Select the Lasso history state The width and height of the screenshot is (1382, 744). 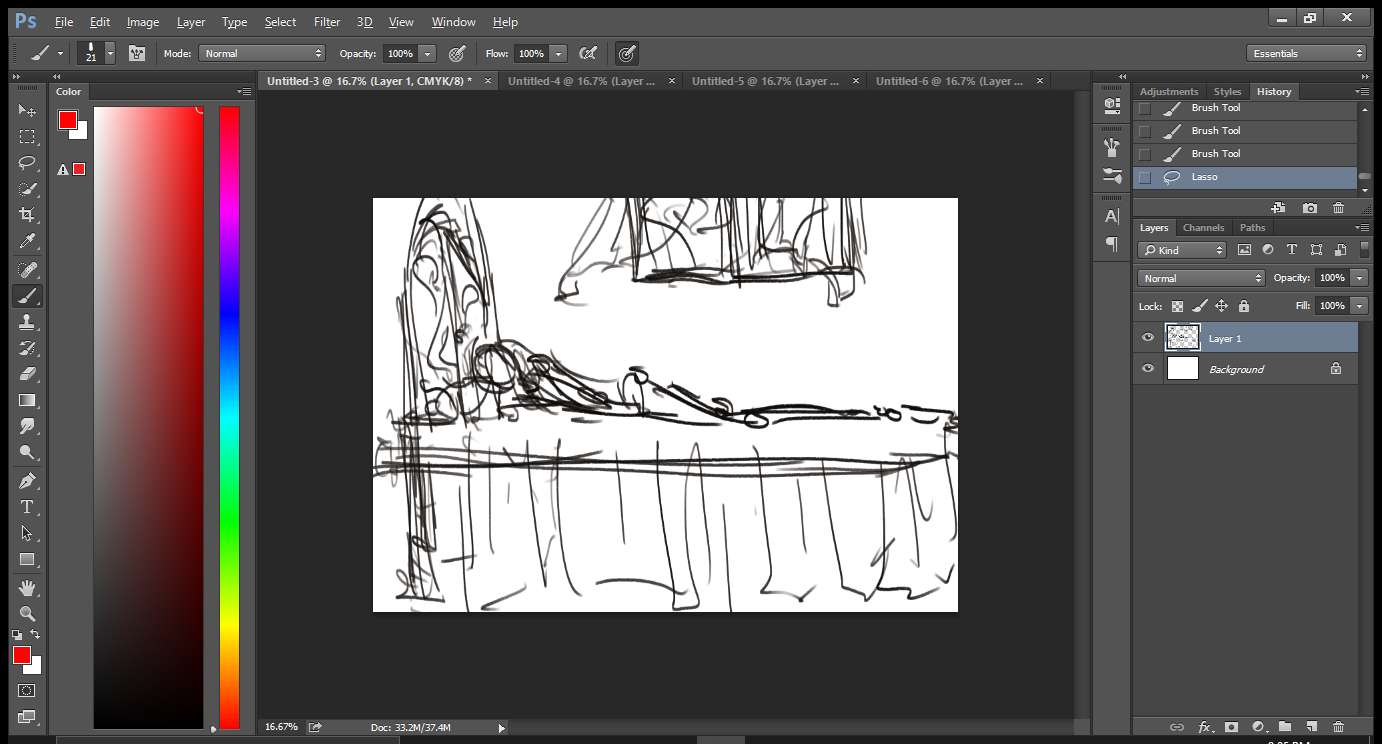pyautogui.click(x=1245, y=177)
